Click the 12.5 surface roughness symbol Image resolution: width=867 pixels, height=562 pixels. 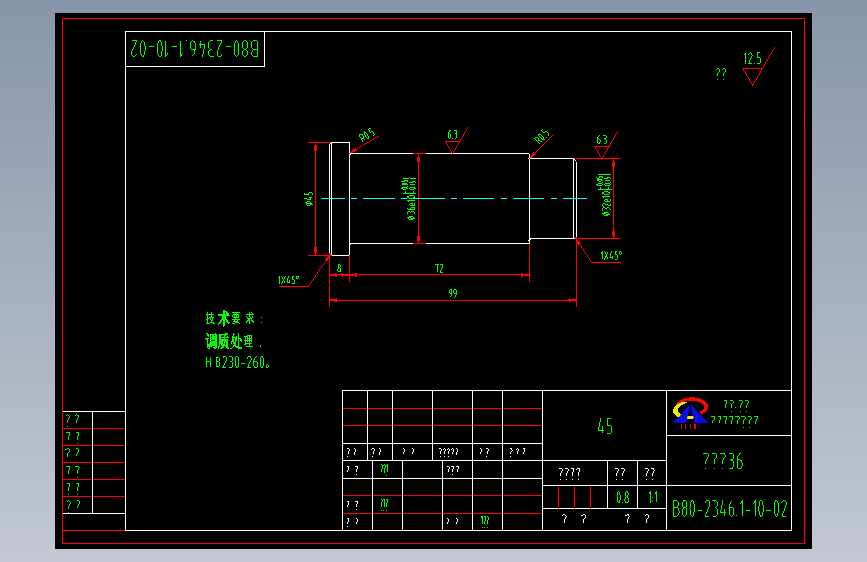coord(758,66)
